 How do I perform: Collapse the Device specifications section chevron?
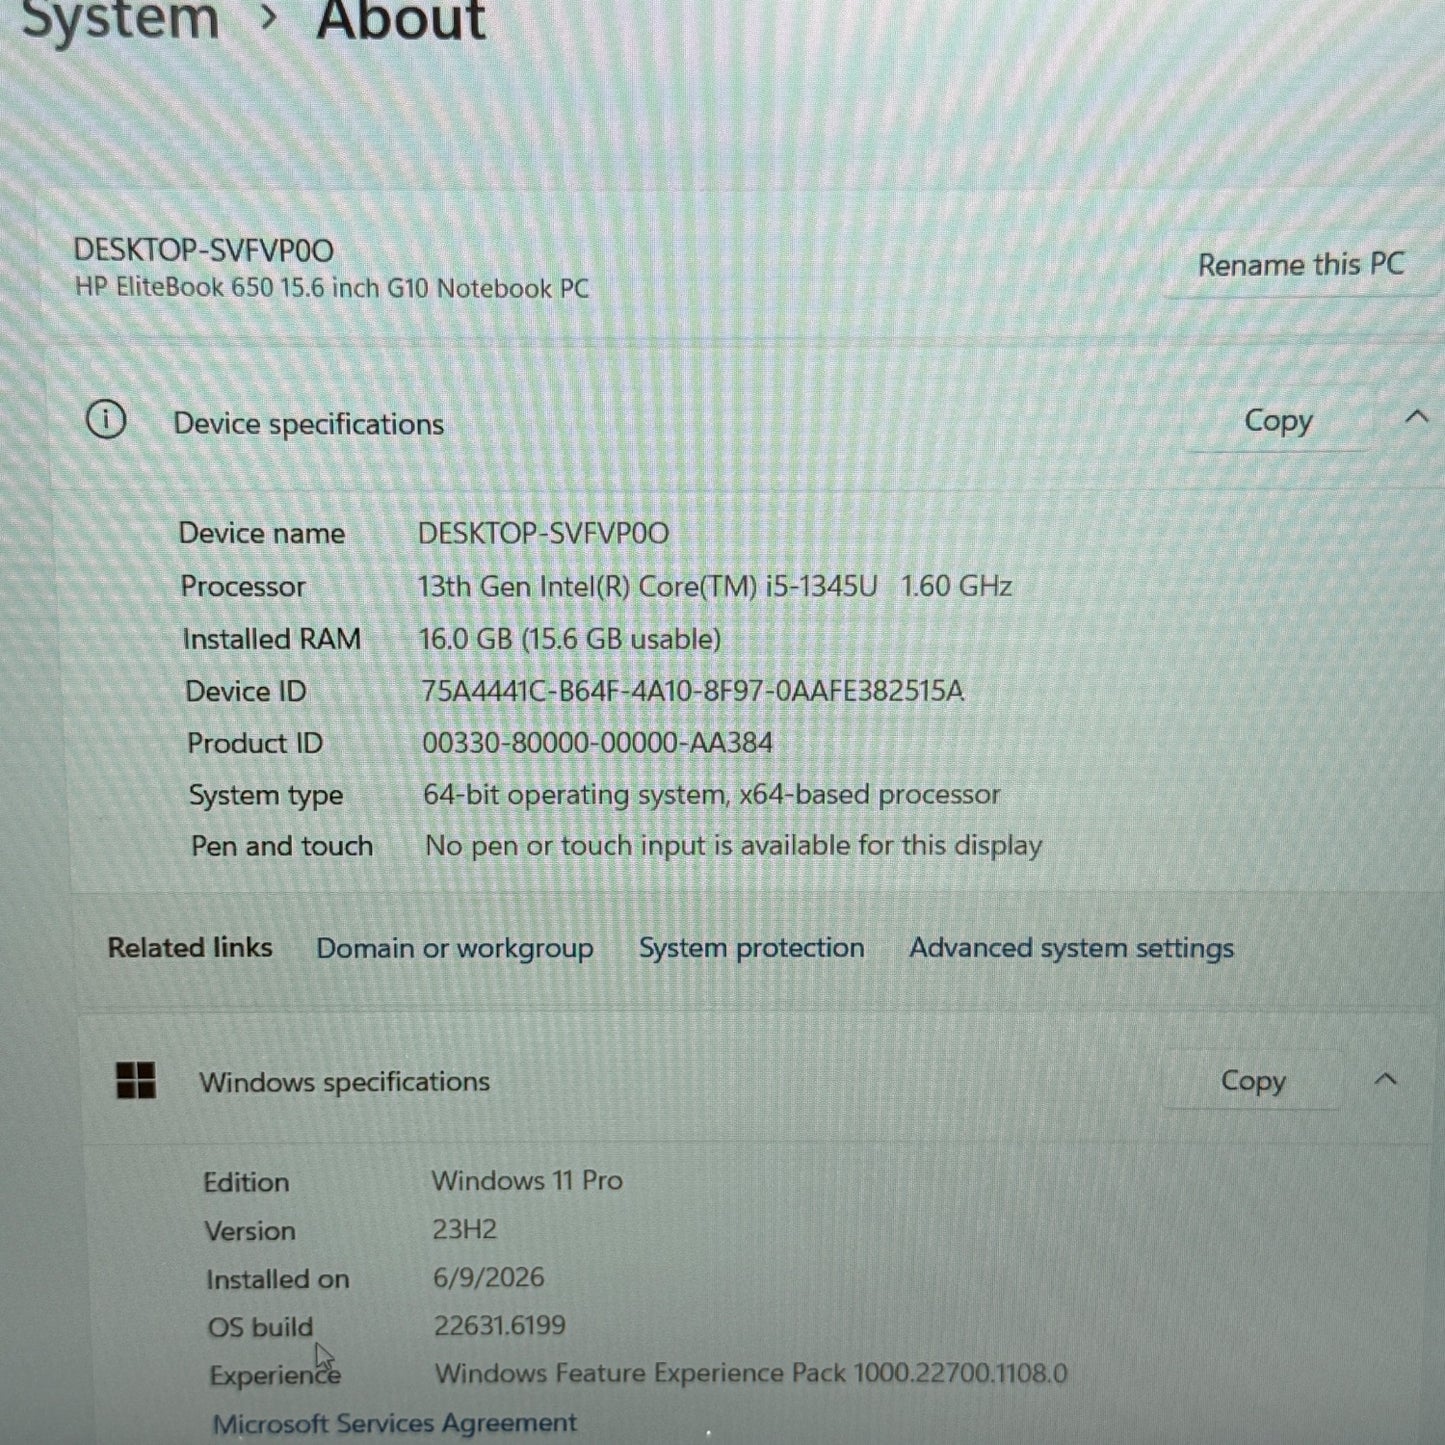[x=1416, y=417]
